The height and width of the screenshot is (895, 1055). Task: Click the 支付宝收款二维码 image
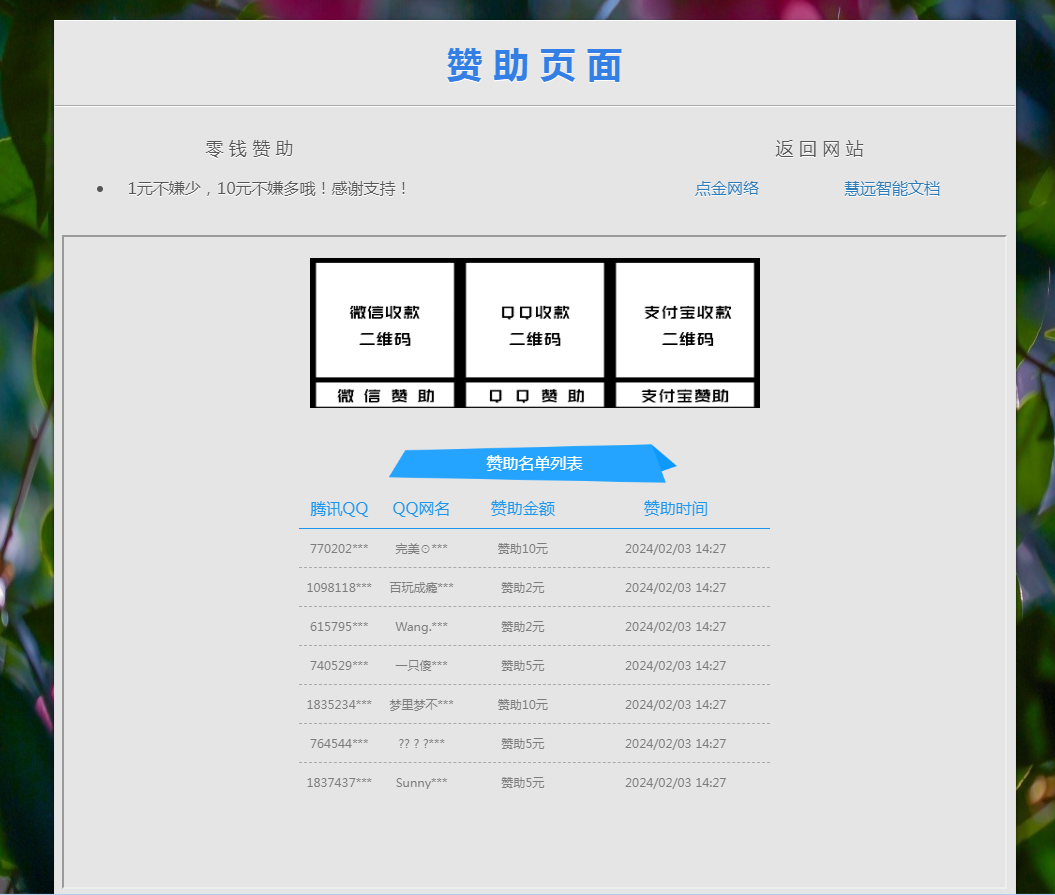(x=685, y=320)
